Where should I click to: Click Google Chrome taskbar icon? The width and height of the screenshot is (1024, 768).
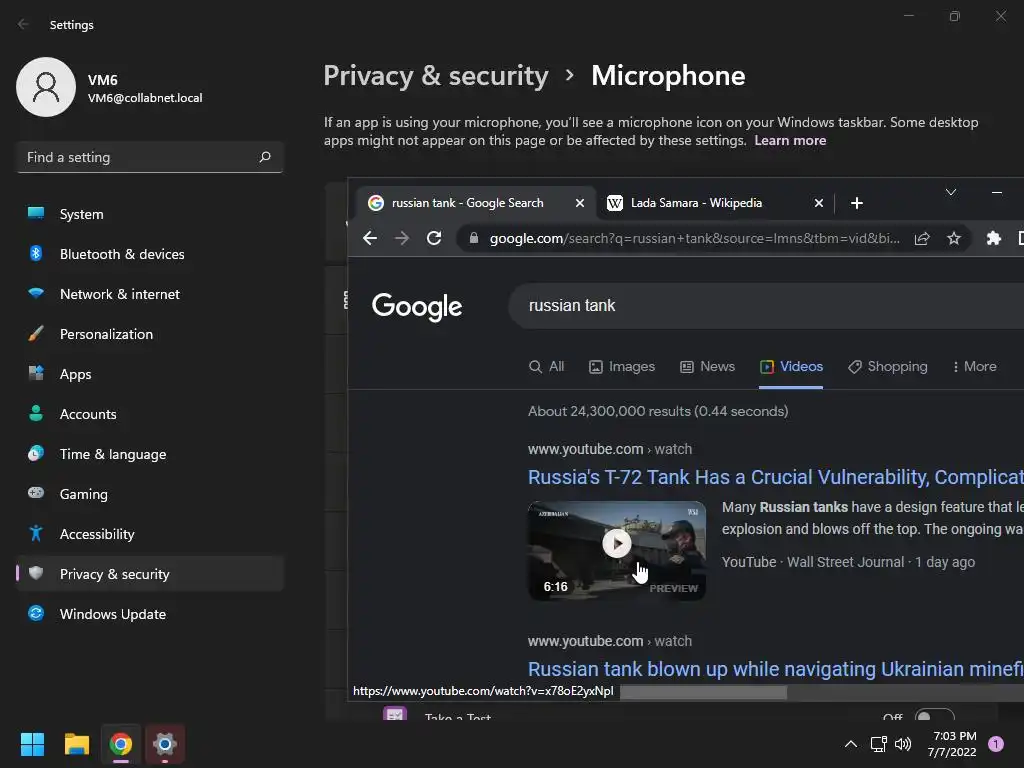(x=121, y=744)
